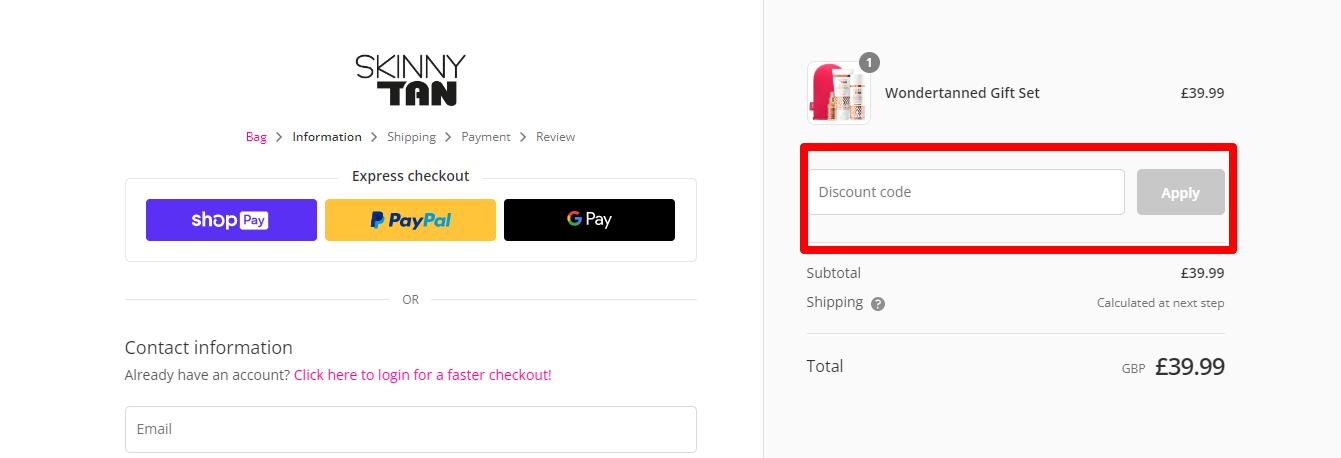Click the chevron between Shipping and Payment
1341x458 pixels.
[x=449, y=137]
